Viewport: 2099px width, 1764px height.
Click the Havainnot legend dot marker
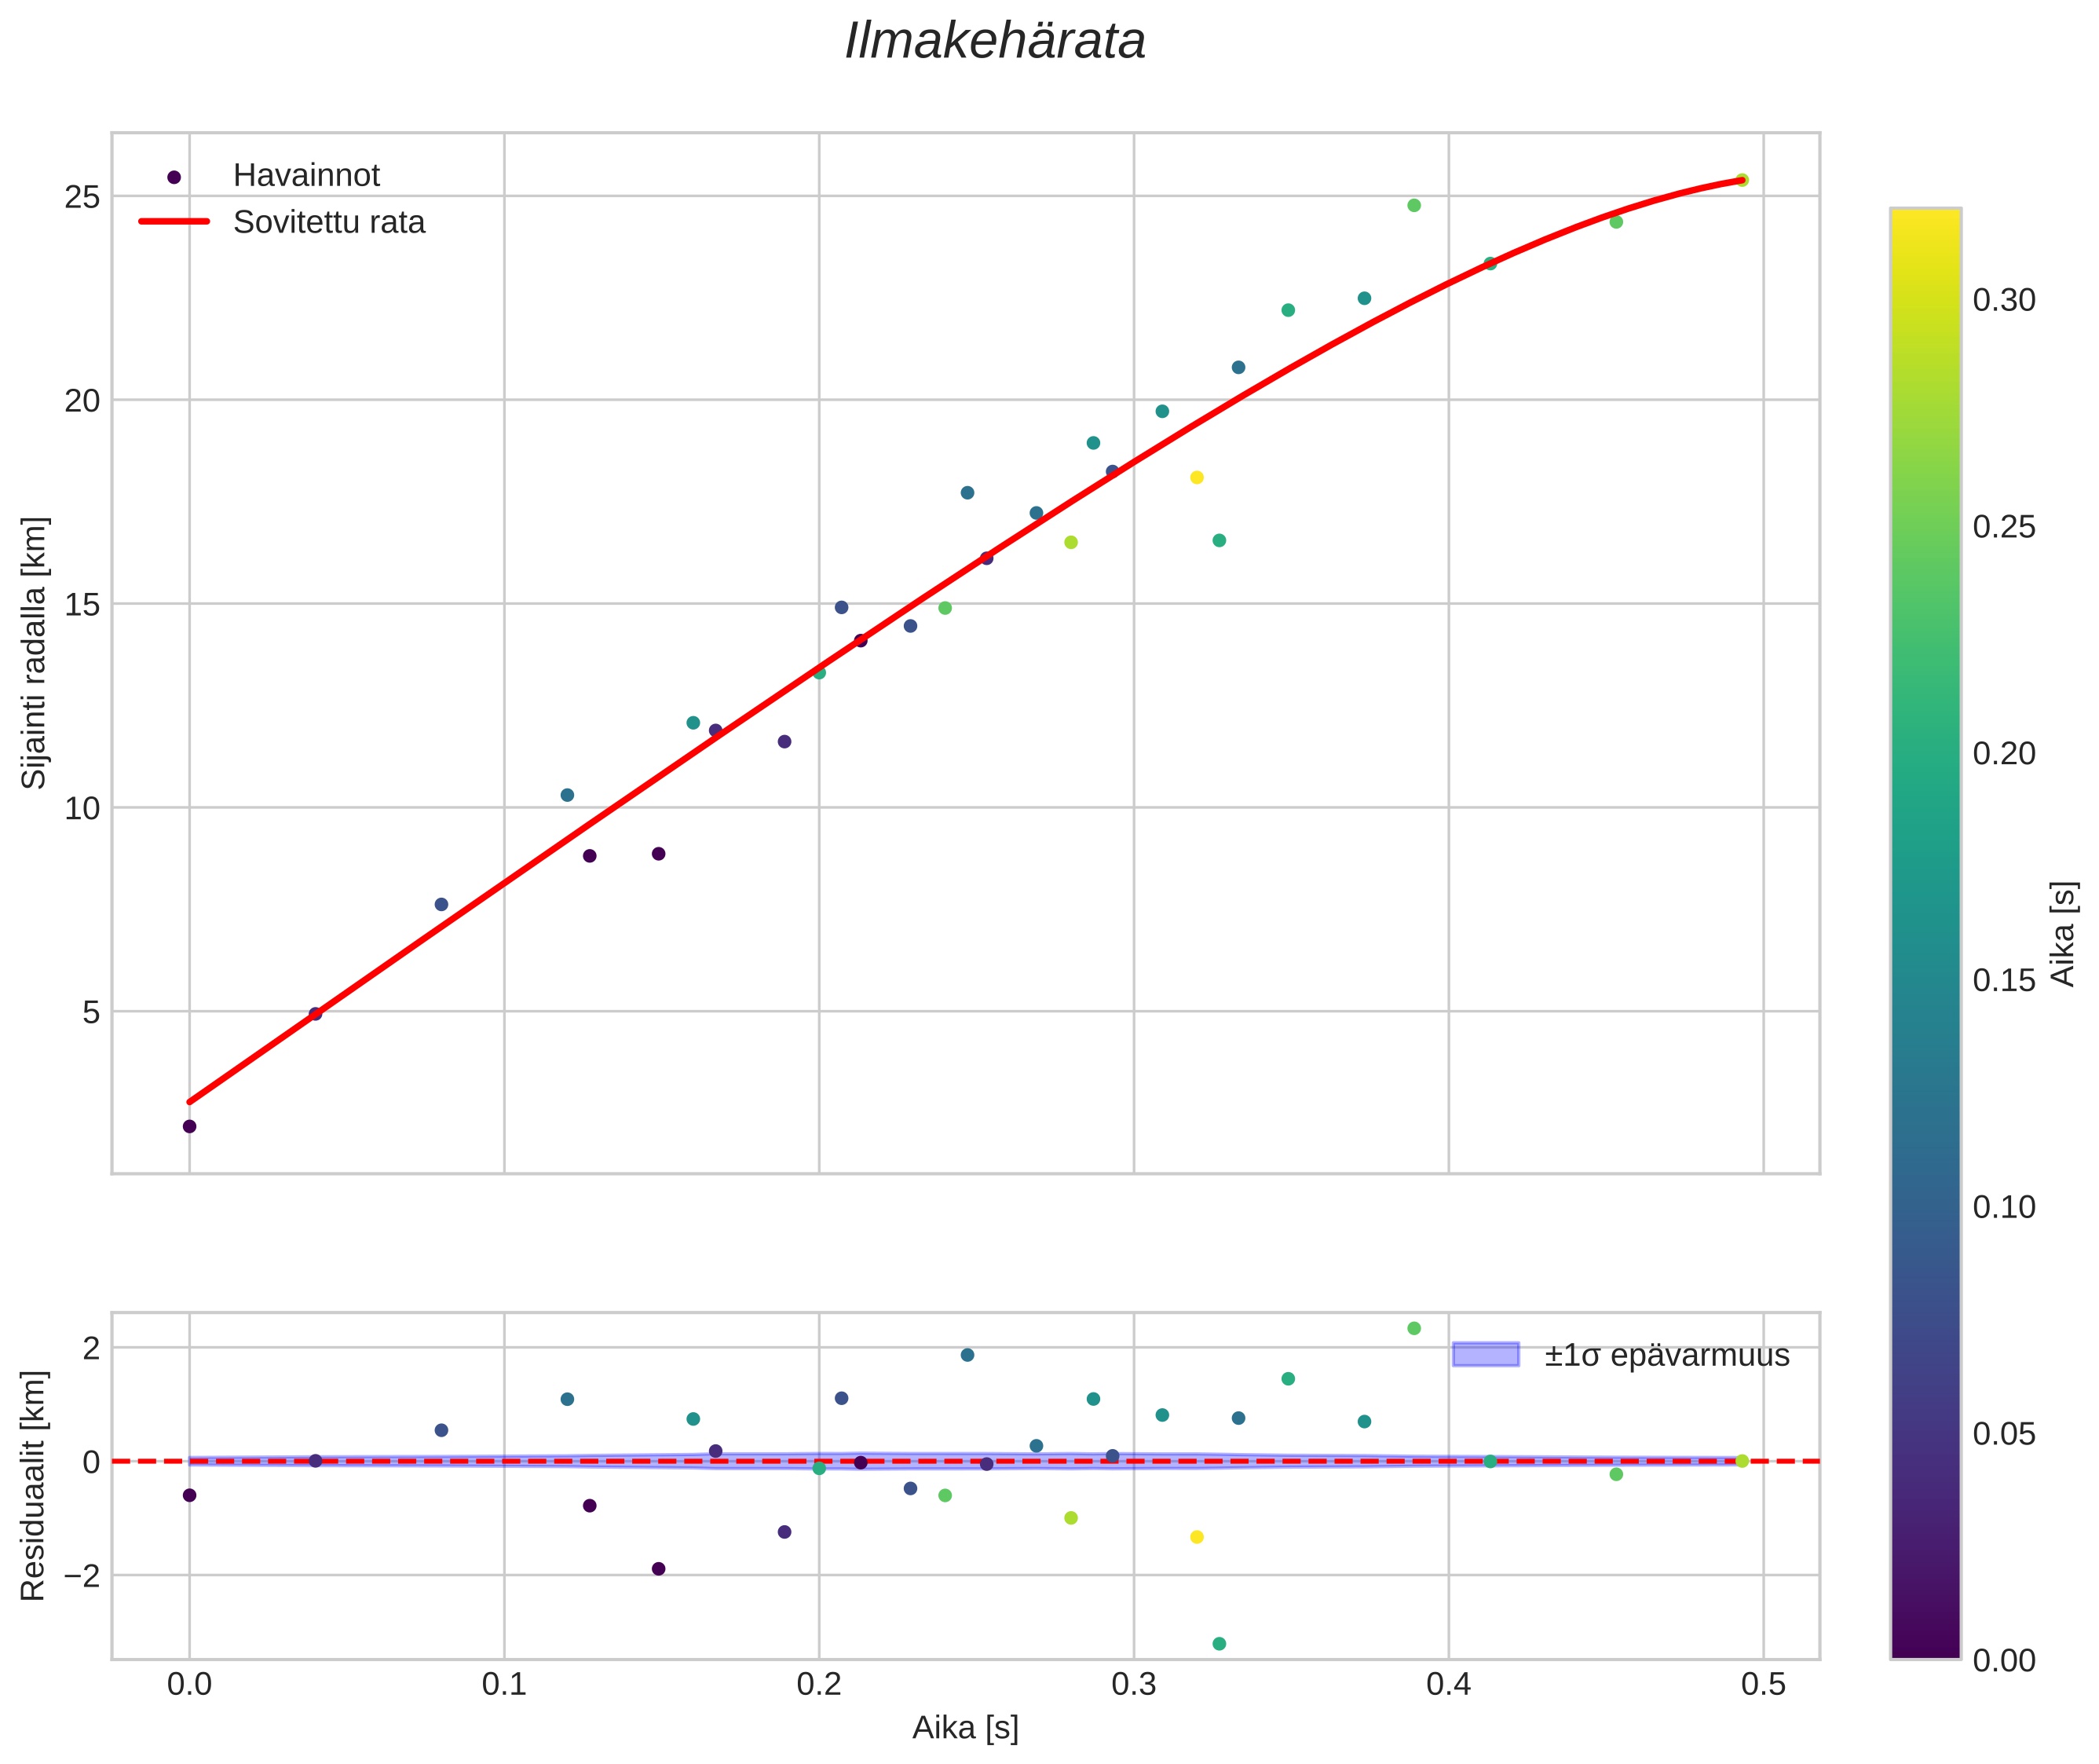click(x=174, y=177)
